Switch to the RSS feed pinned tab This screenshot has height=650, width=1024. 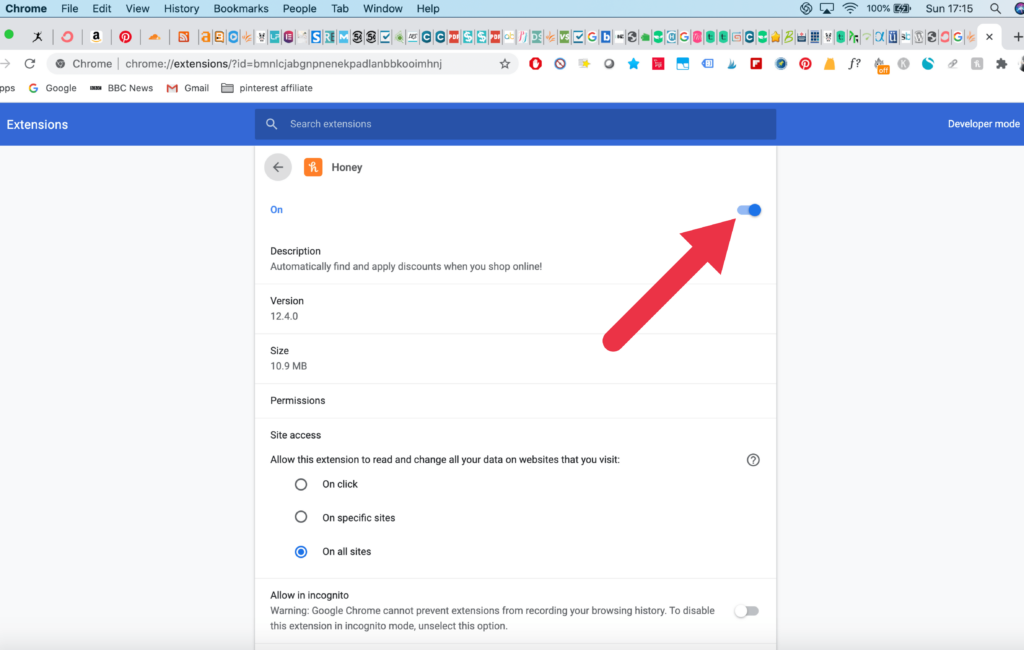(x=184, y=37)
